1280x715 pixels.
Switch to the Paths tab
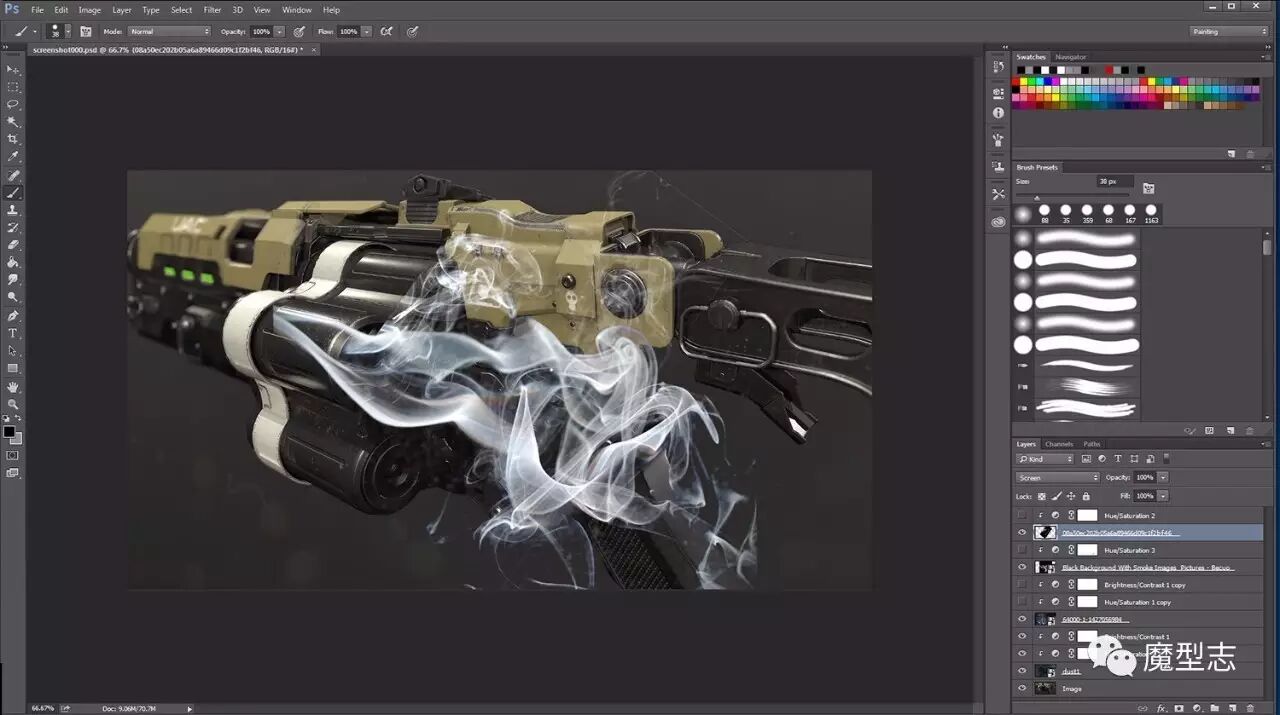point(1092,444)
